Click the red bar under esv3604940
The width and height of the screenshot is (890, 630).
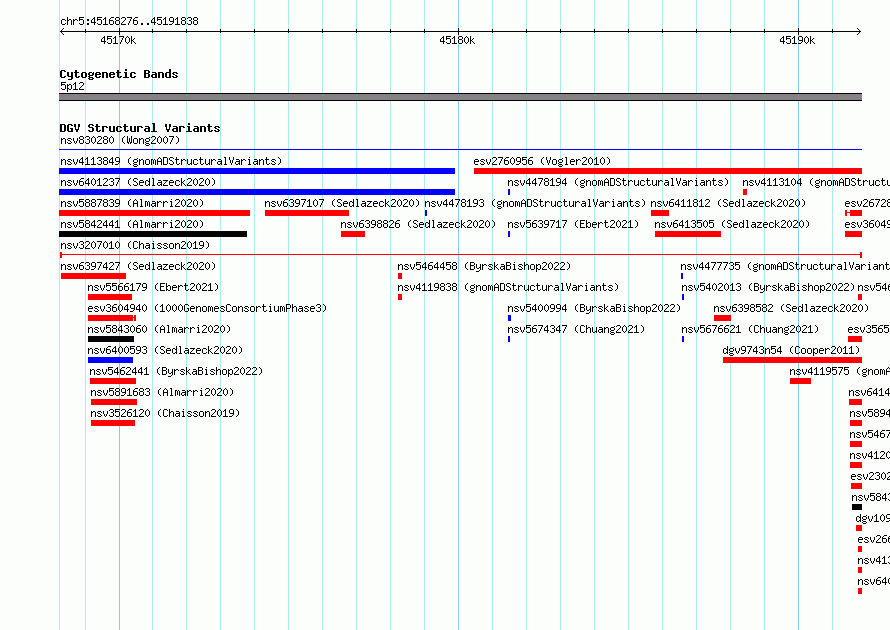111,318
